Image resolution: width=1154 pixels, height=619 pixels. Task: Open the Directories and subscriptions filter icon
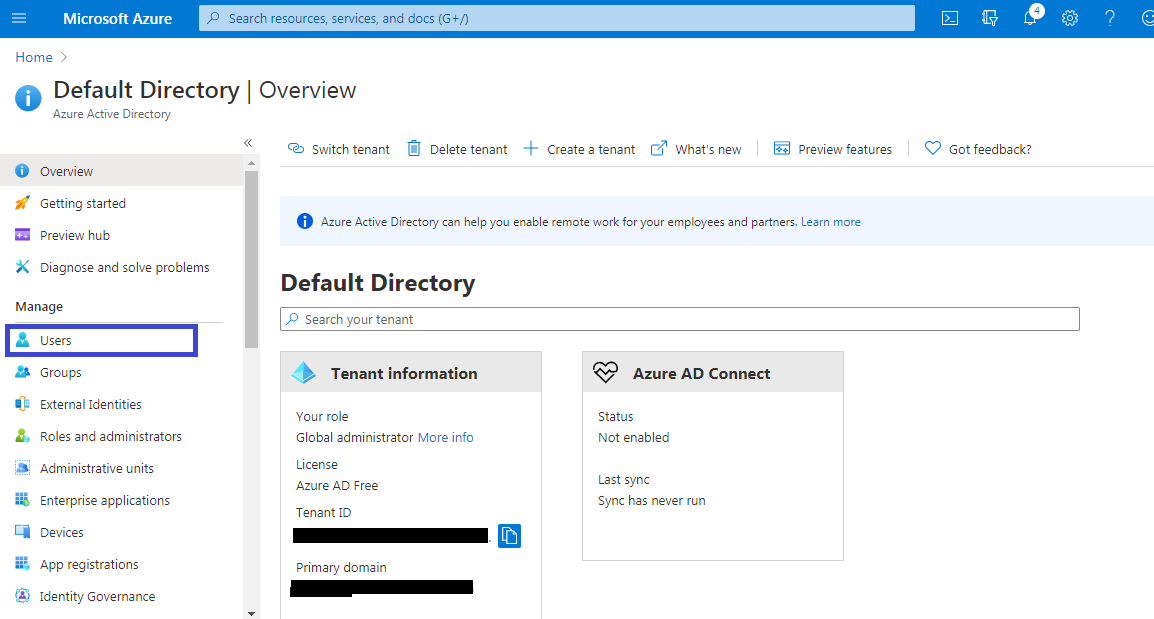pos(990,18)
